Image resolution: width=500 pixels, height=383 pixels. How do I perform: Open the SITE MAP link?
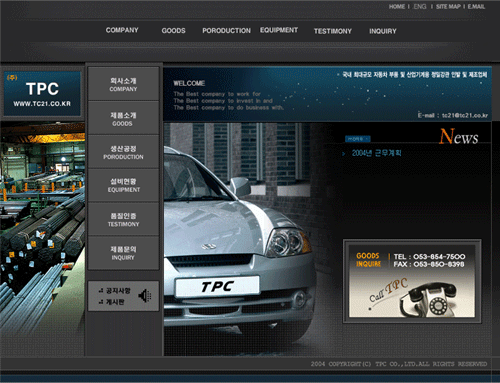pyautogui.click(x=448, y=7)
